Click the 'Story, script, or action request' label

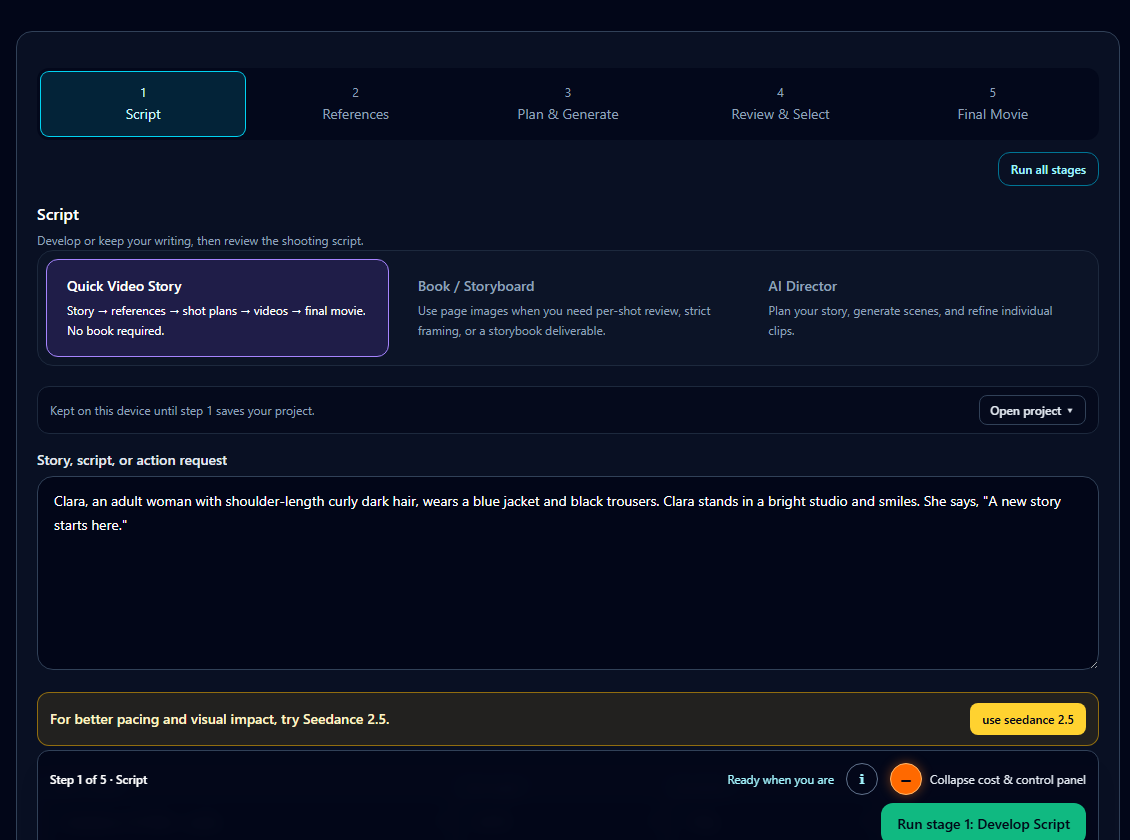(x=132, y=460)
